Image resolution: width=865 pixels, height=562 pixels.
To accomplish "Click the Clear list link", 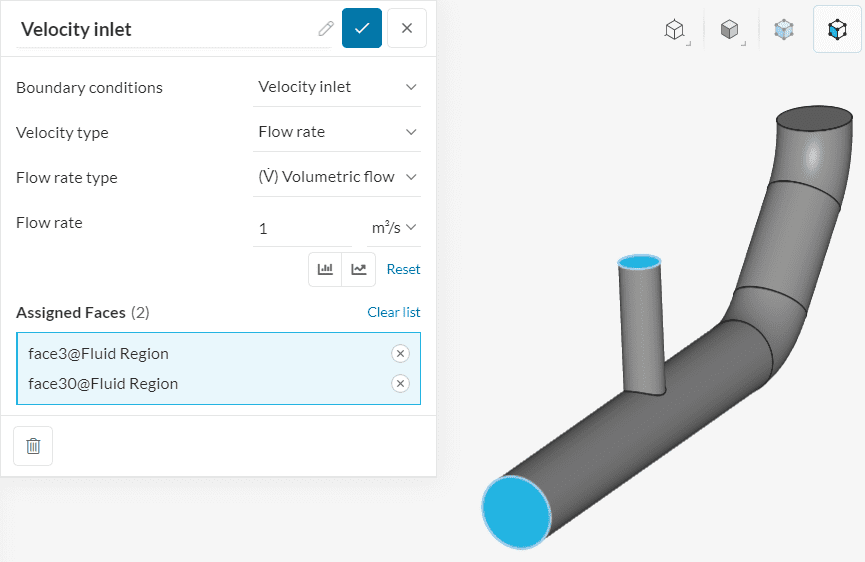I will [x=393, y=312].
